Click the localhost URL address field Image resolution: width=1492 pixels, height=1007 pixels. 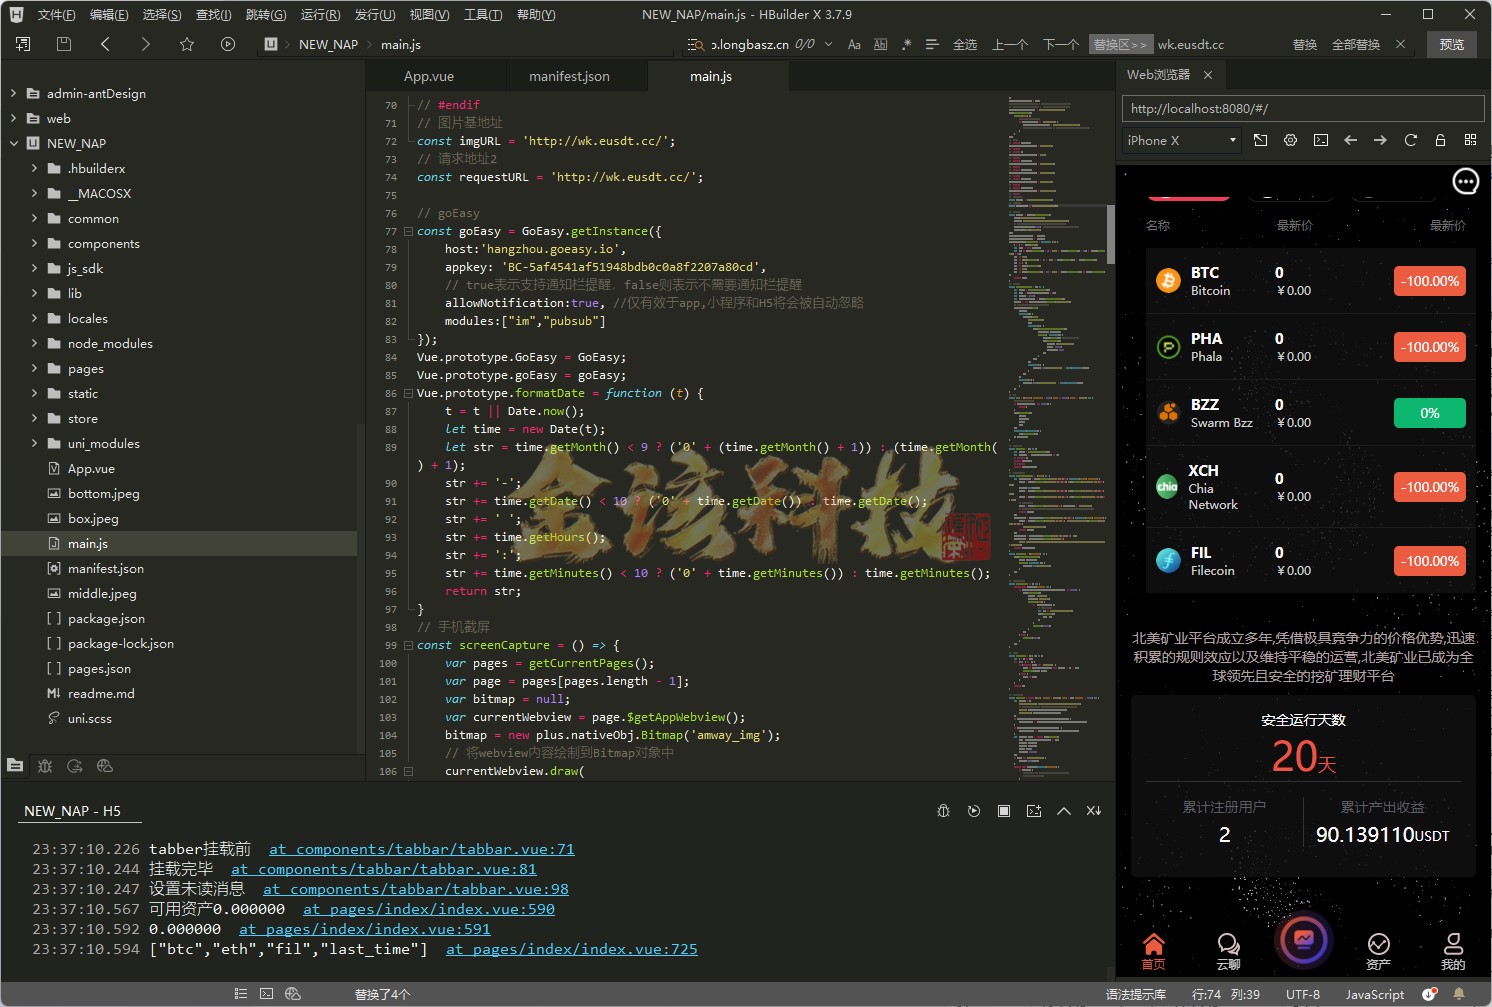(x=1302, y=108)
